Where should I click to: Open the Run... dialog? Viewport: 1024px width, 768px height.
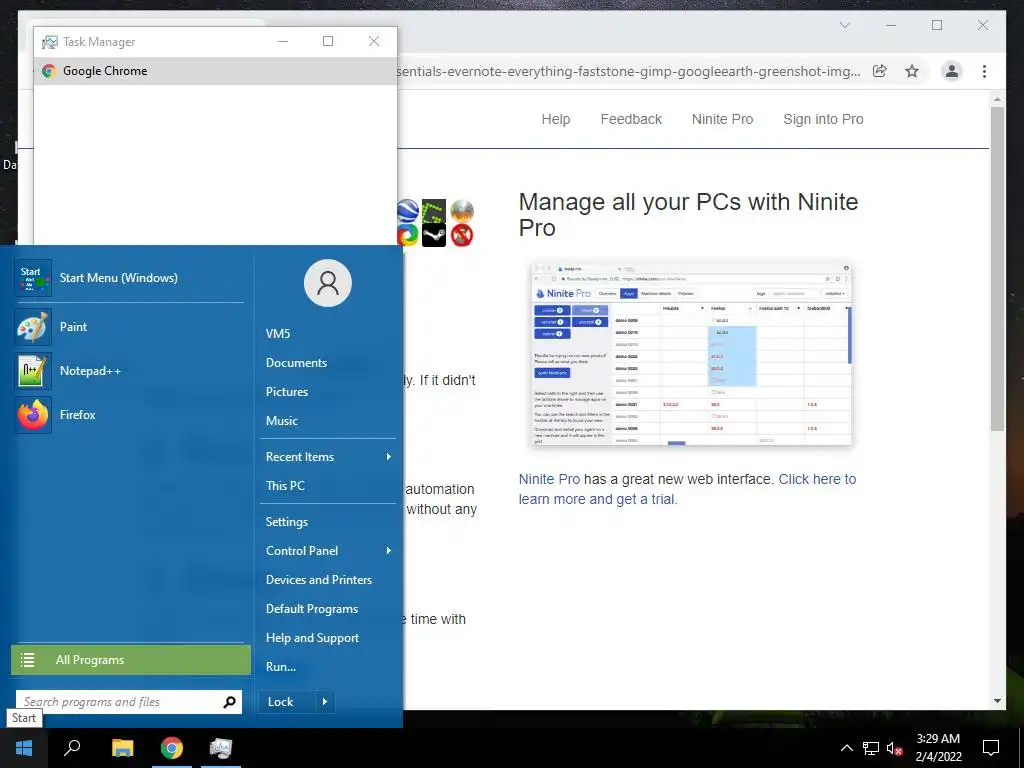click(281, 667)
